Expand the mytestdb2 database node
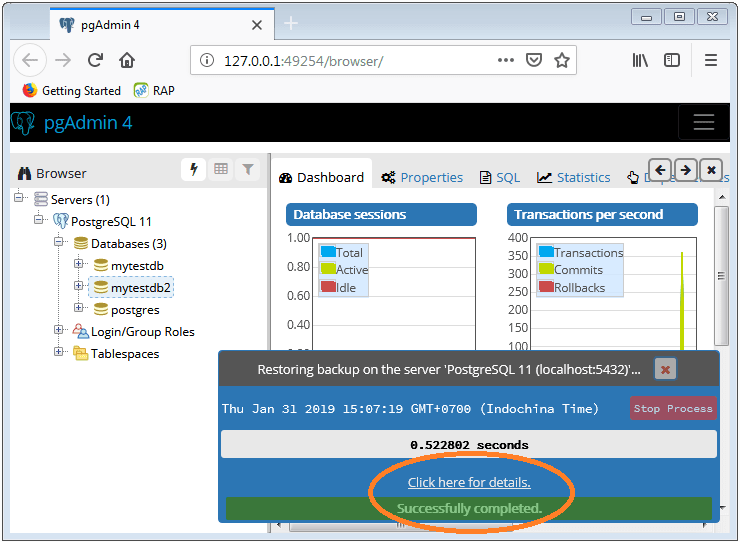This screenshot has height=542, width=740. click(x=79, y=286)
